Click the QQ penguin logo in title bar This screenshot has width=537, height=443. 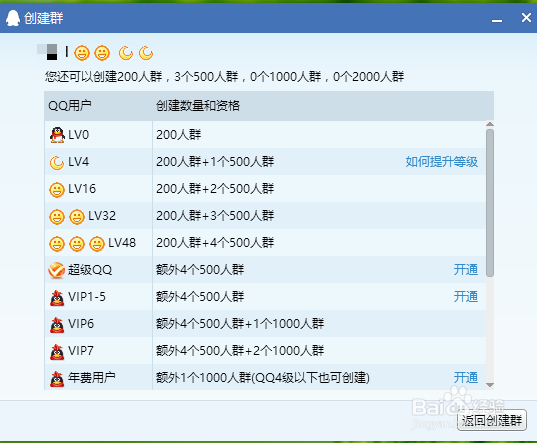click(13, 18)
